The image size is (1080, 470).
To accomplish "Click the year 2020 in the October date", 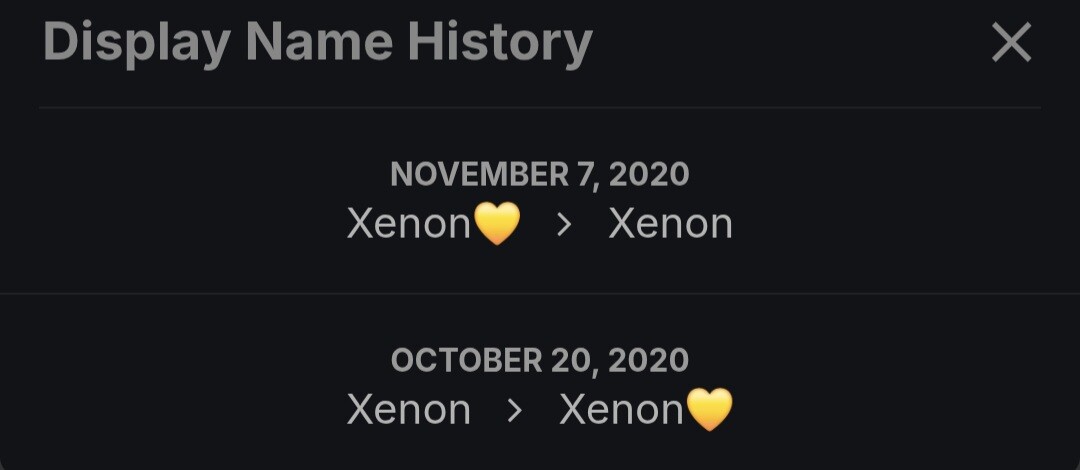I will 648,360.
